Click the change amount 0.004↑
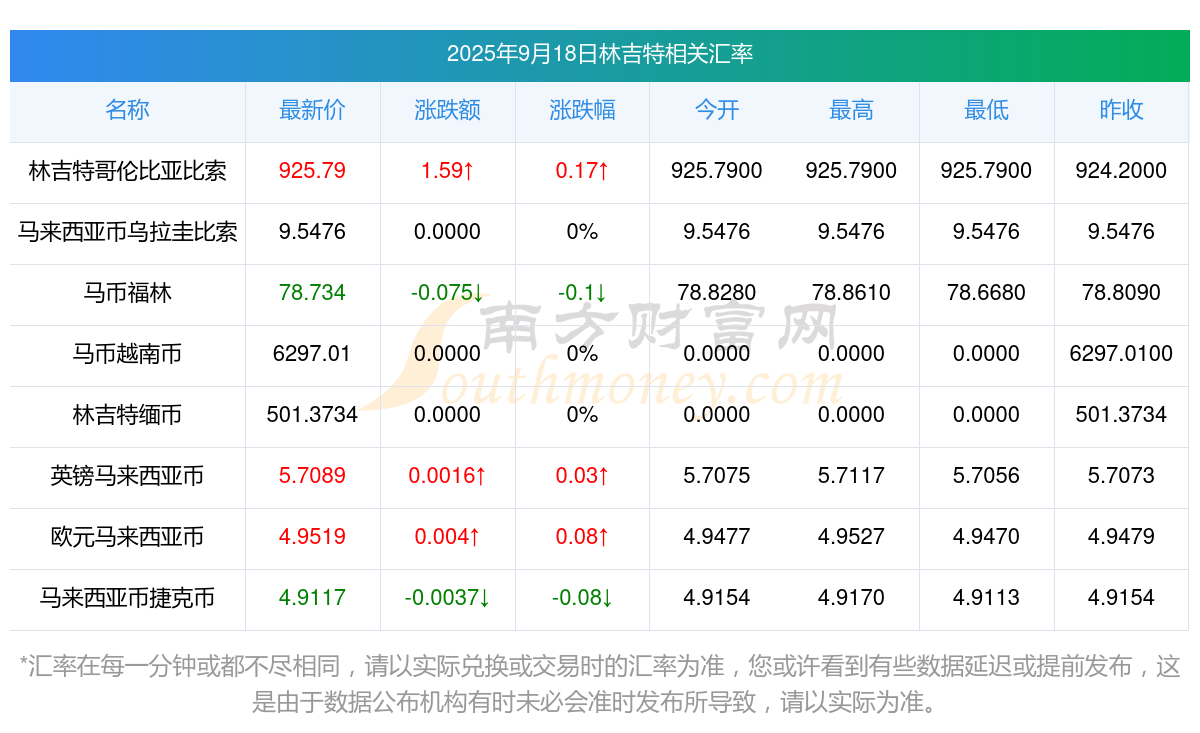Image resolution: width=1200 pixels, height=733 pixels. [447, 537]
